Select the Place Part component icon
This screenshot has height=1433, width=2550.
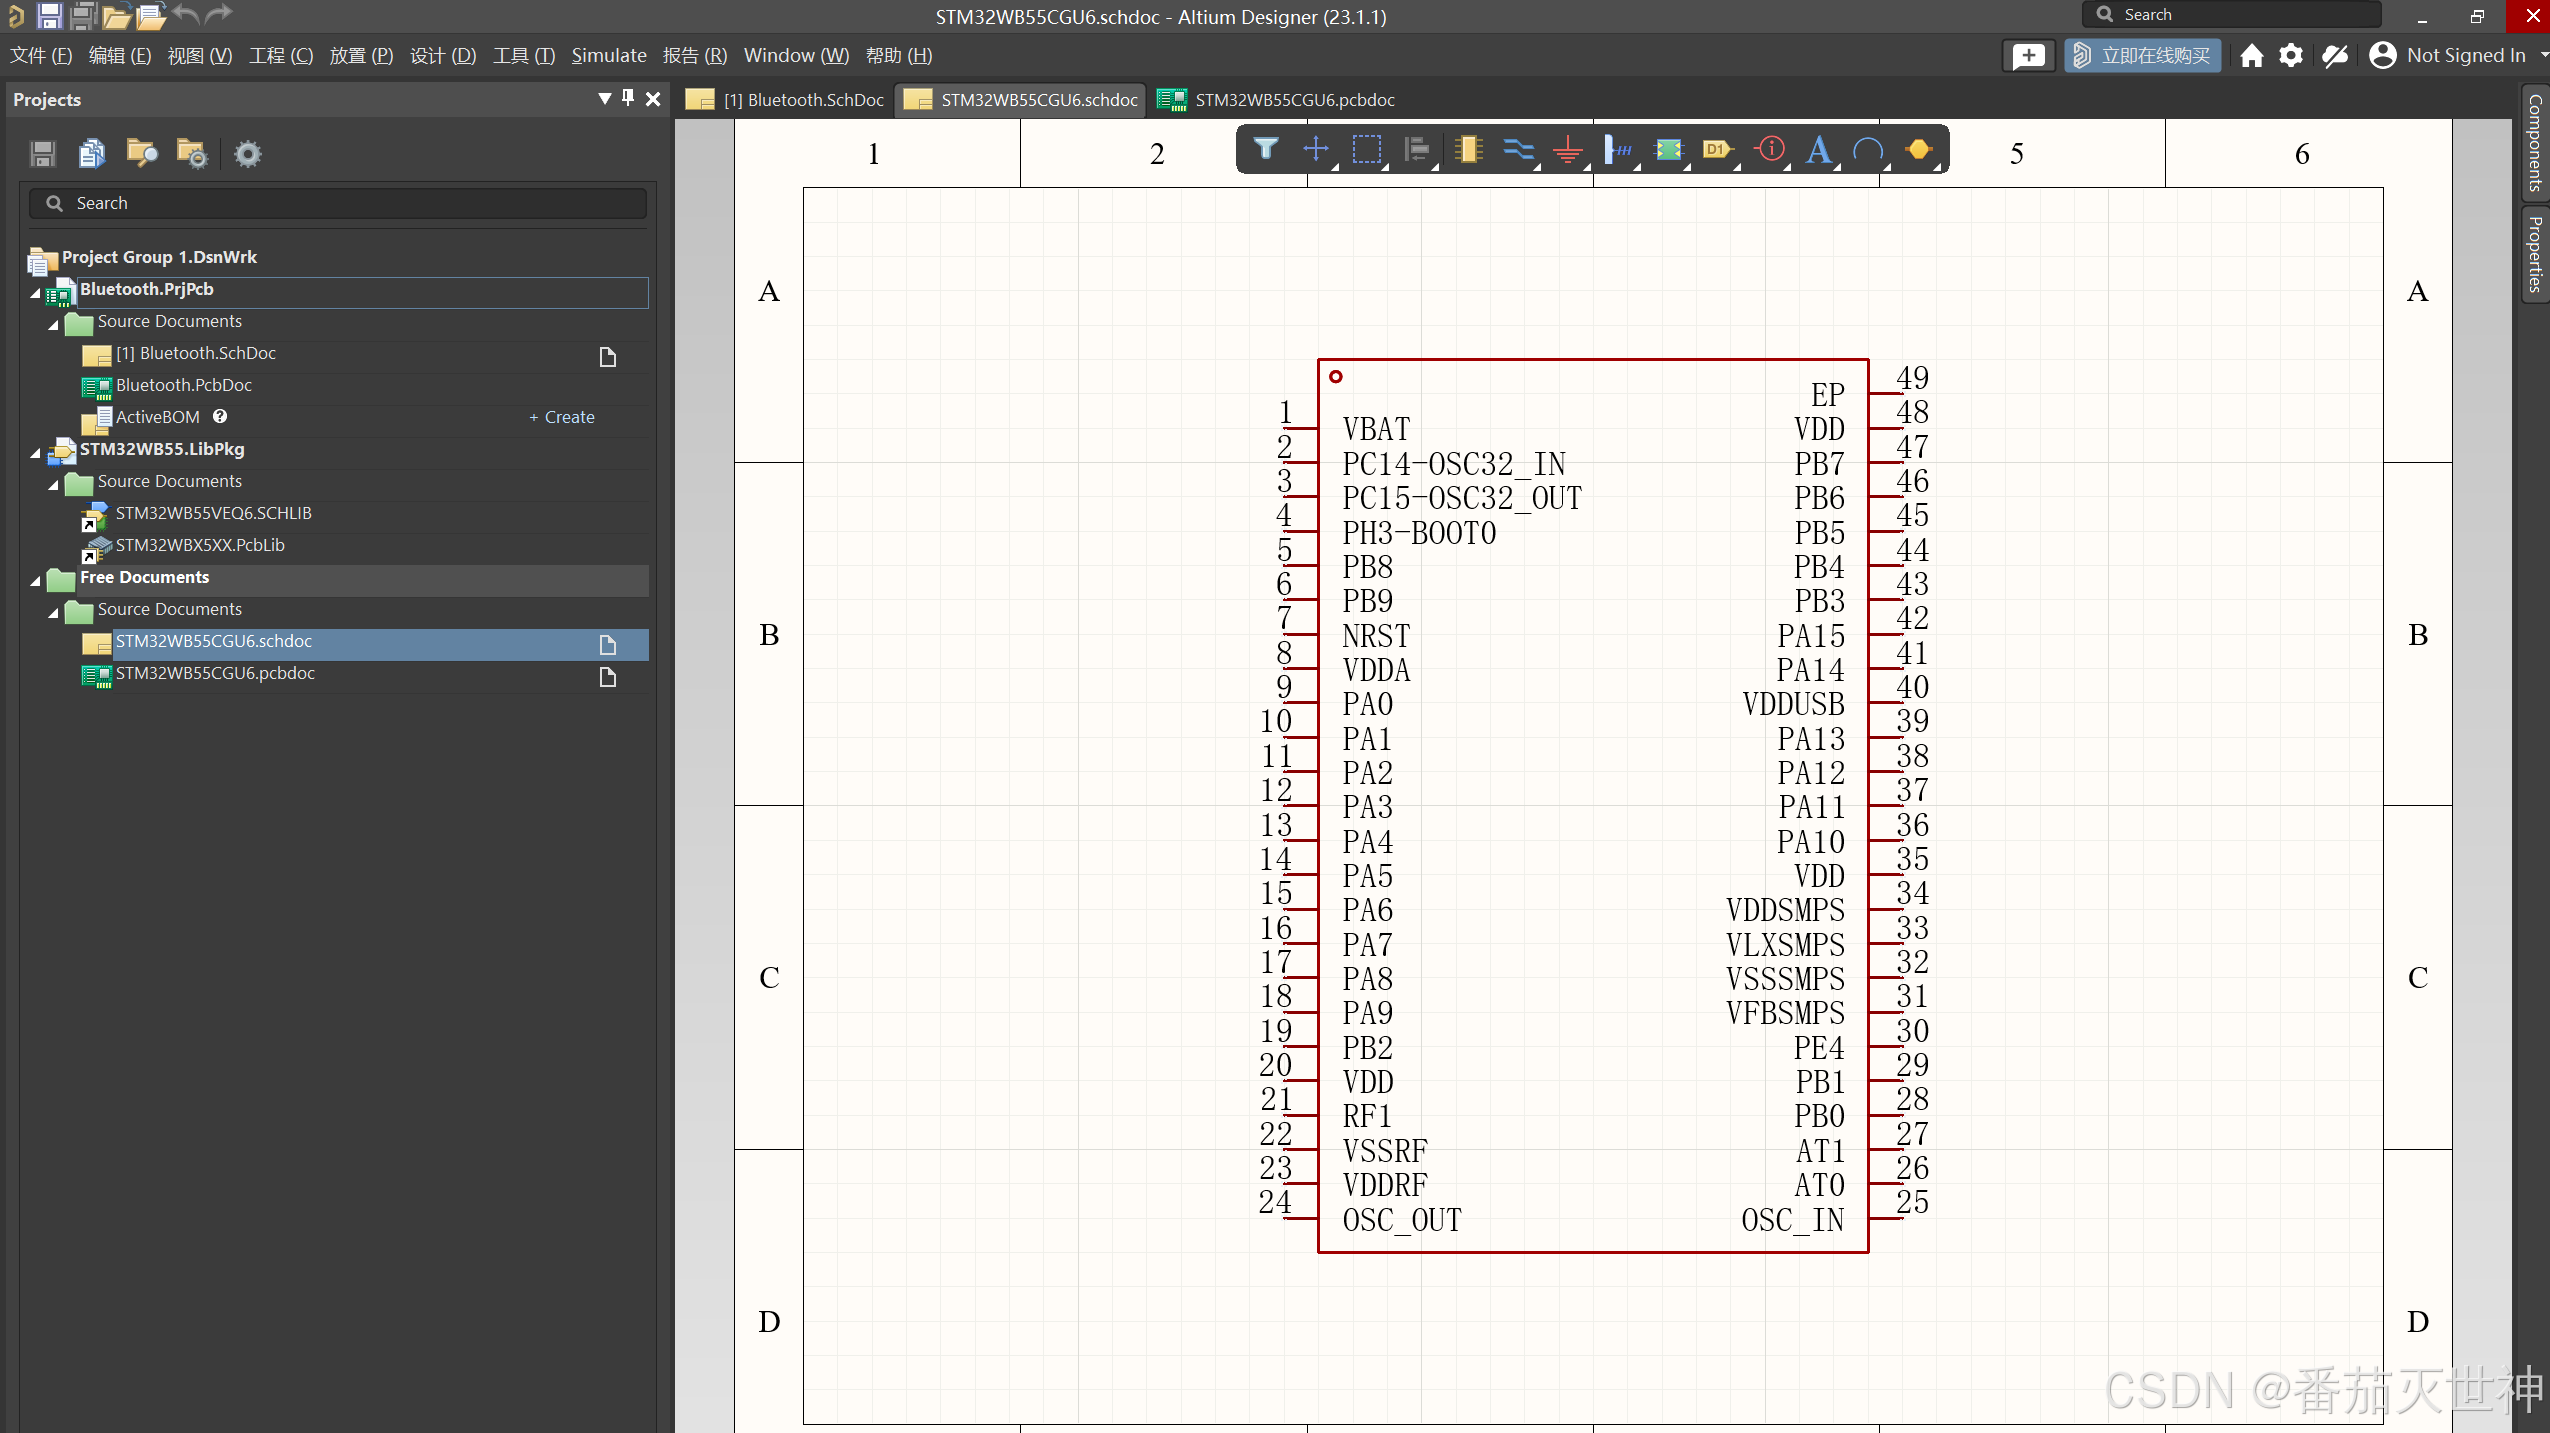click(x=1468, y=149)
